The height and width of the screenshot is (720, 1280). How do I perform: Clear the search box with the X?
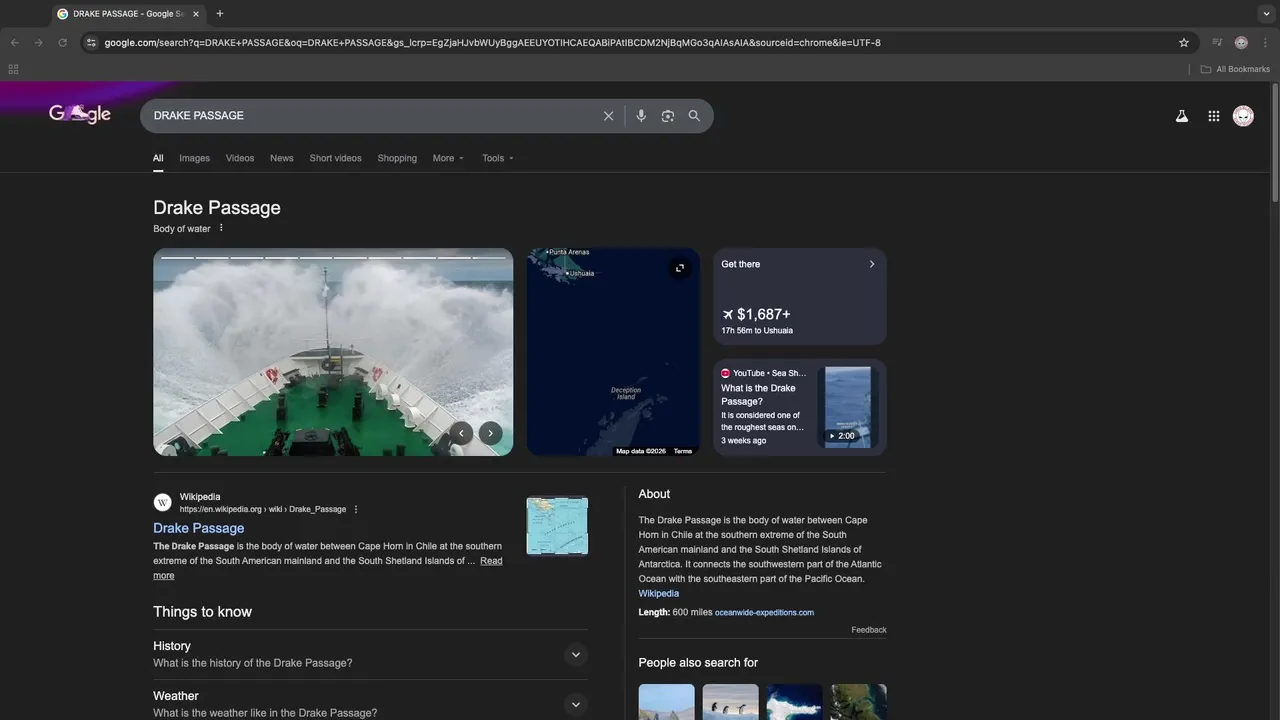pos(608,116)
